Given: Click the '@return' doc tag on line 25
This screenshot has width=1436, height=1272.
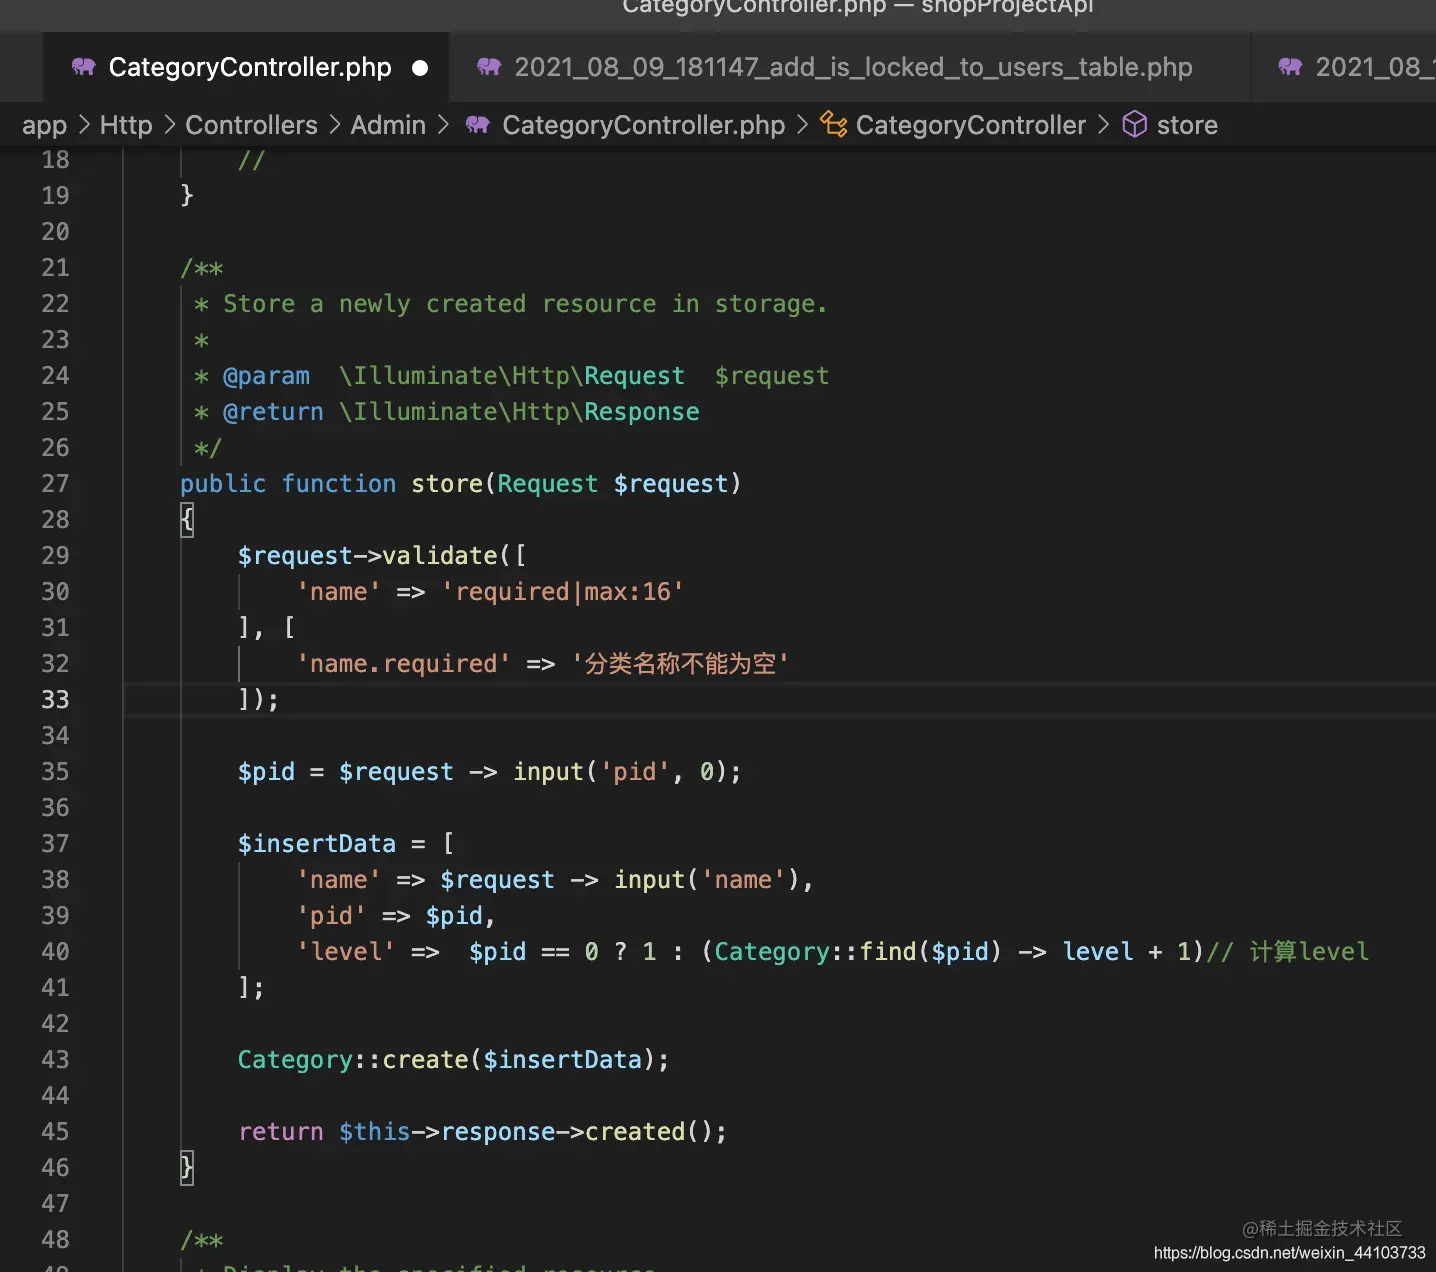Looking at the screenshot, I should [x=273, y=412].
